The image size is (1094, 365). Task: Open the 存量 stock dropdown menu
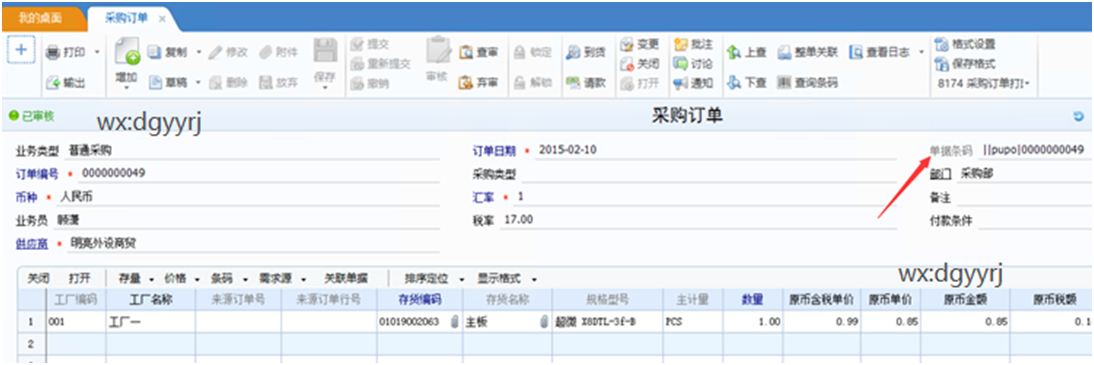(x=135, y=278)
